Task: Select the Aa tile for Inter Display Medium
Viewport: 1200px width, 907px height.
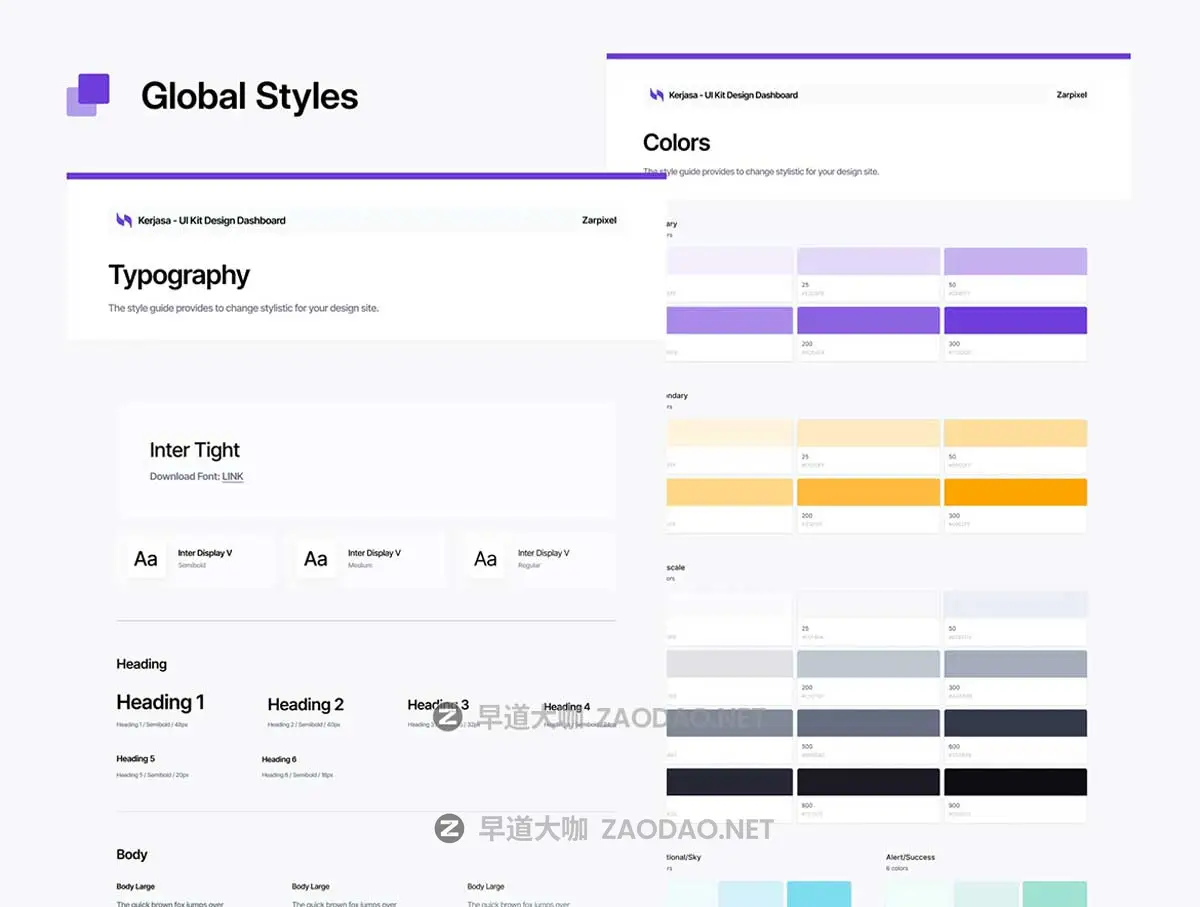Action: tap(316, 559)
